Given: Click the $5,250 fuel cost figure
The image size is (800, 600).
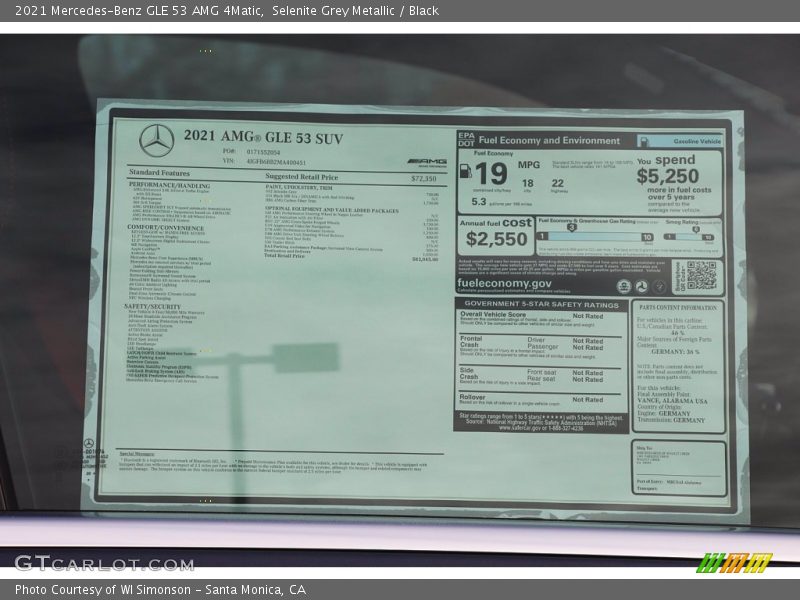Looking at the screenshot, I should pyautogui.click(x=668, y=176).
